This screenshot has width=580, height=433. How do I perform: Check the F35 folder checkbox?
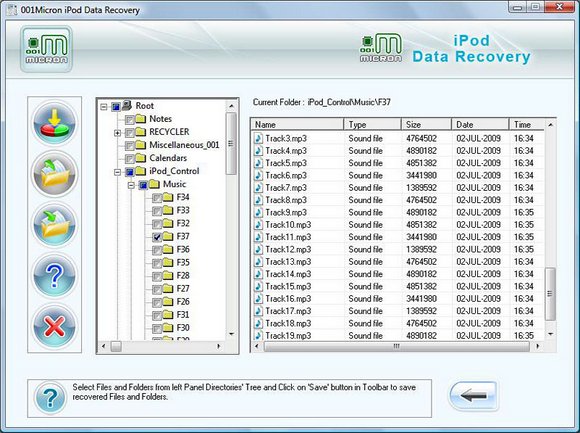coord(157,263)
